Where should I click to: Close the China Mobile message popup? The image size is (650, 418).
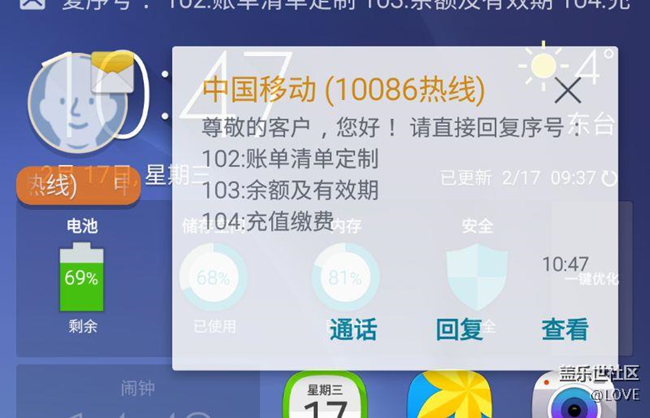568,91
